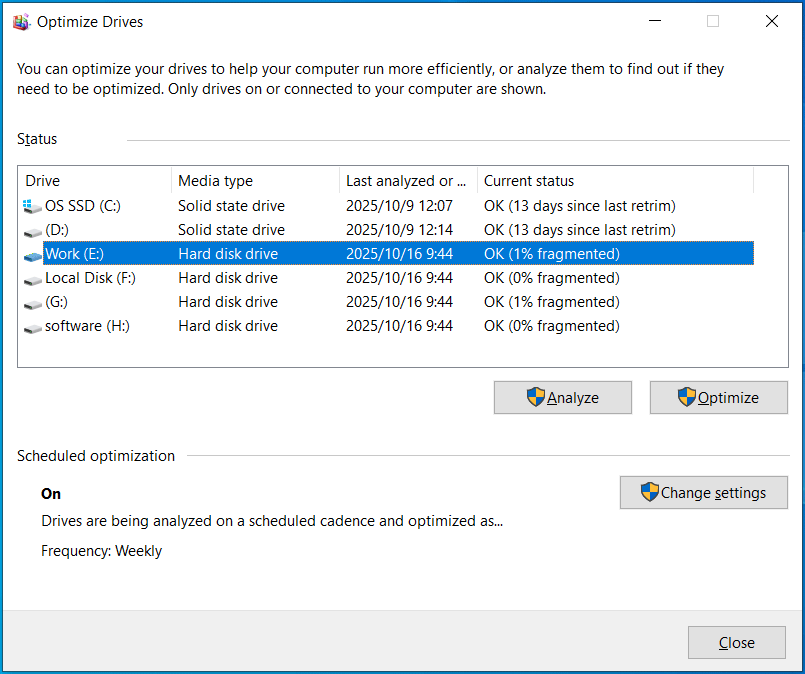This screenshot has height=674, width=805.
Task: Sort drives using the Drive column header
Action: [x=92, y=180]
